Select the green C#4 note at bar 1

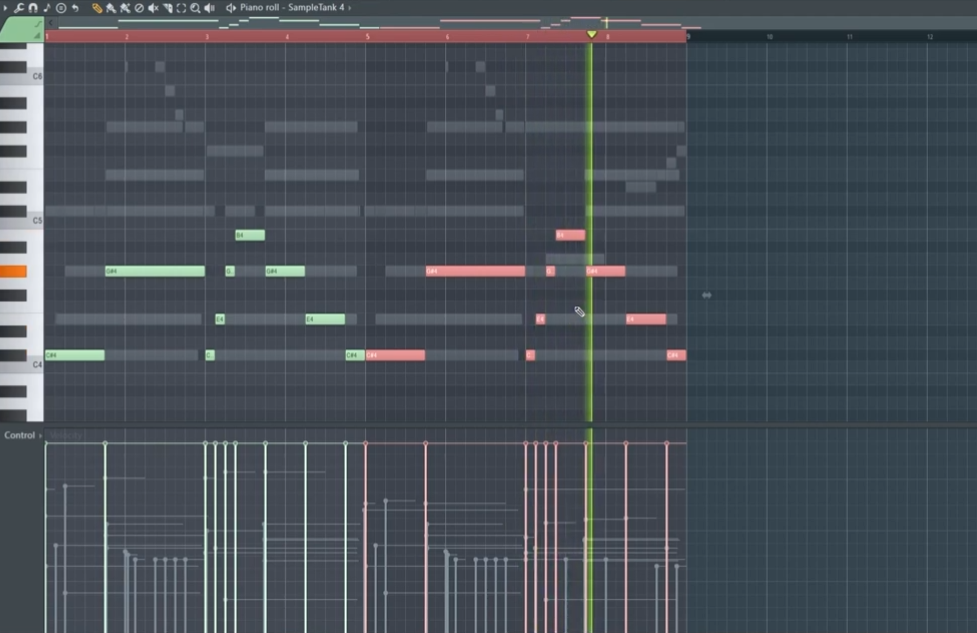click(x=75, y=355)
